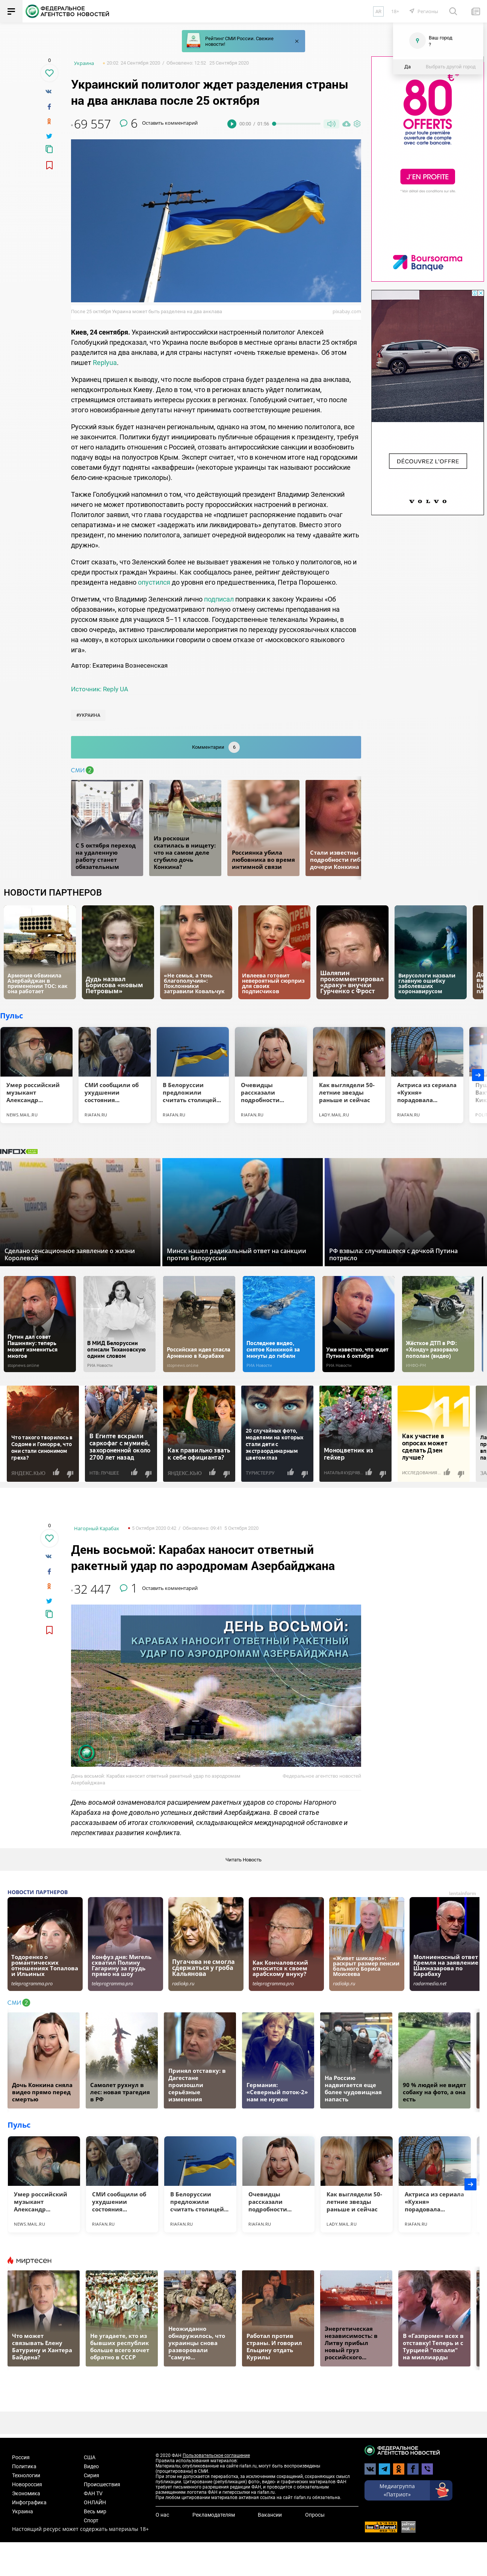Open the Источник: Reply UA source link
The image size is (487, 2576).
click(x=99, y=689)
